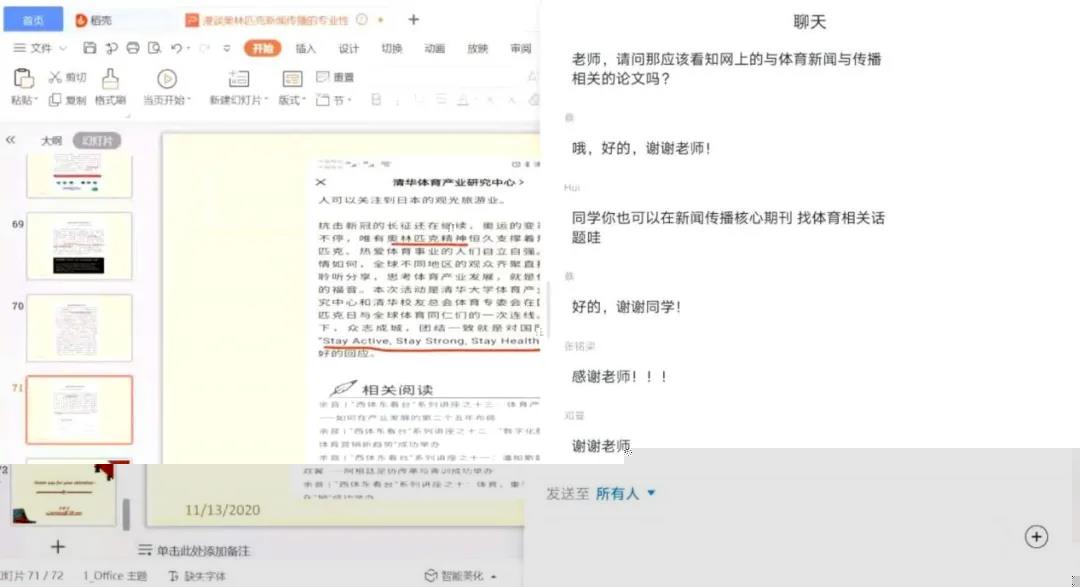Select the 开始 ribbon tab

pos(262,48)
